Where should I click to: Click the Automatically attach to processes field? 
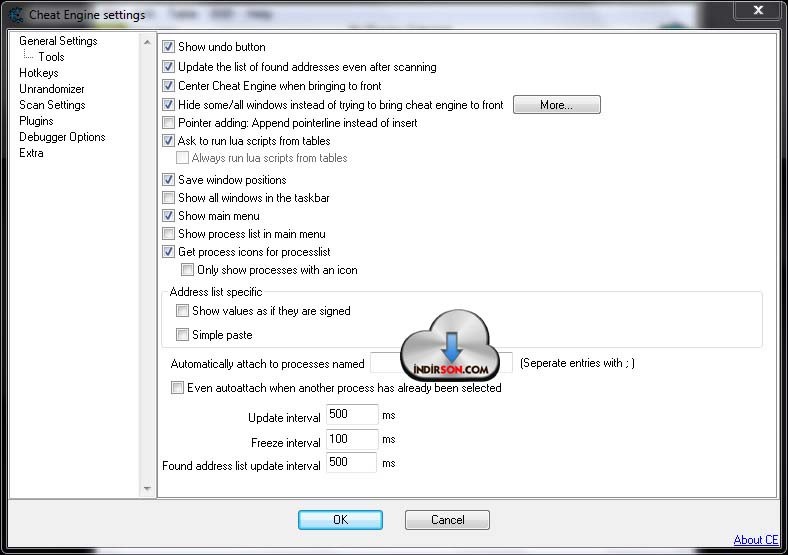click(x=441, y=363)
